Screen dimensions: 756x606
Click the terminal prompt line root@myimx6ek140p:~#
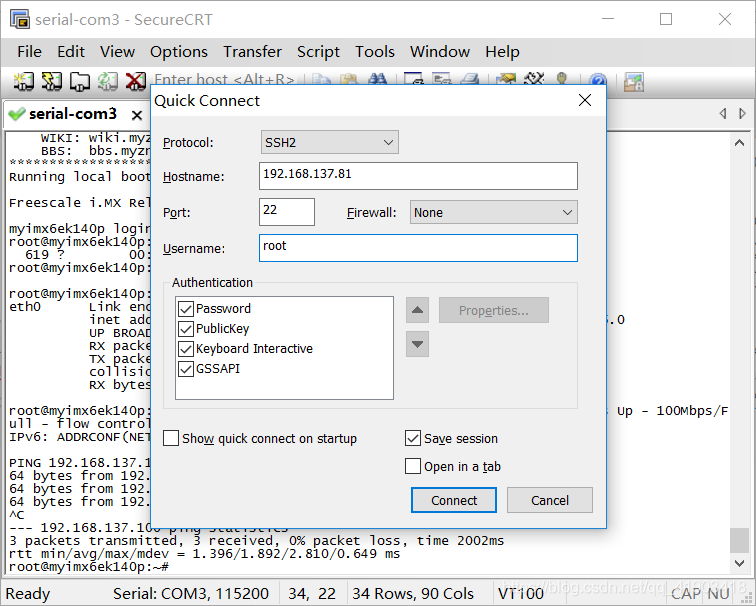[x=89, y=566]
